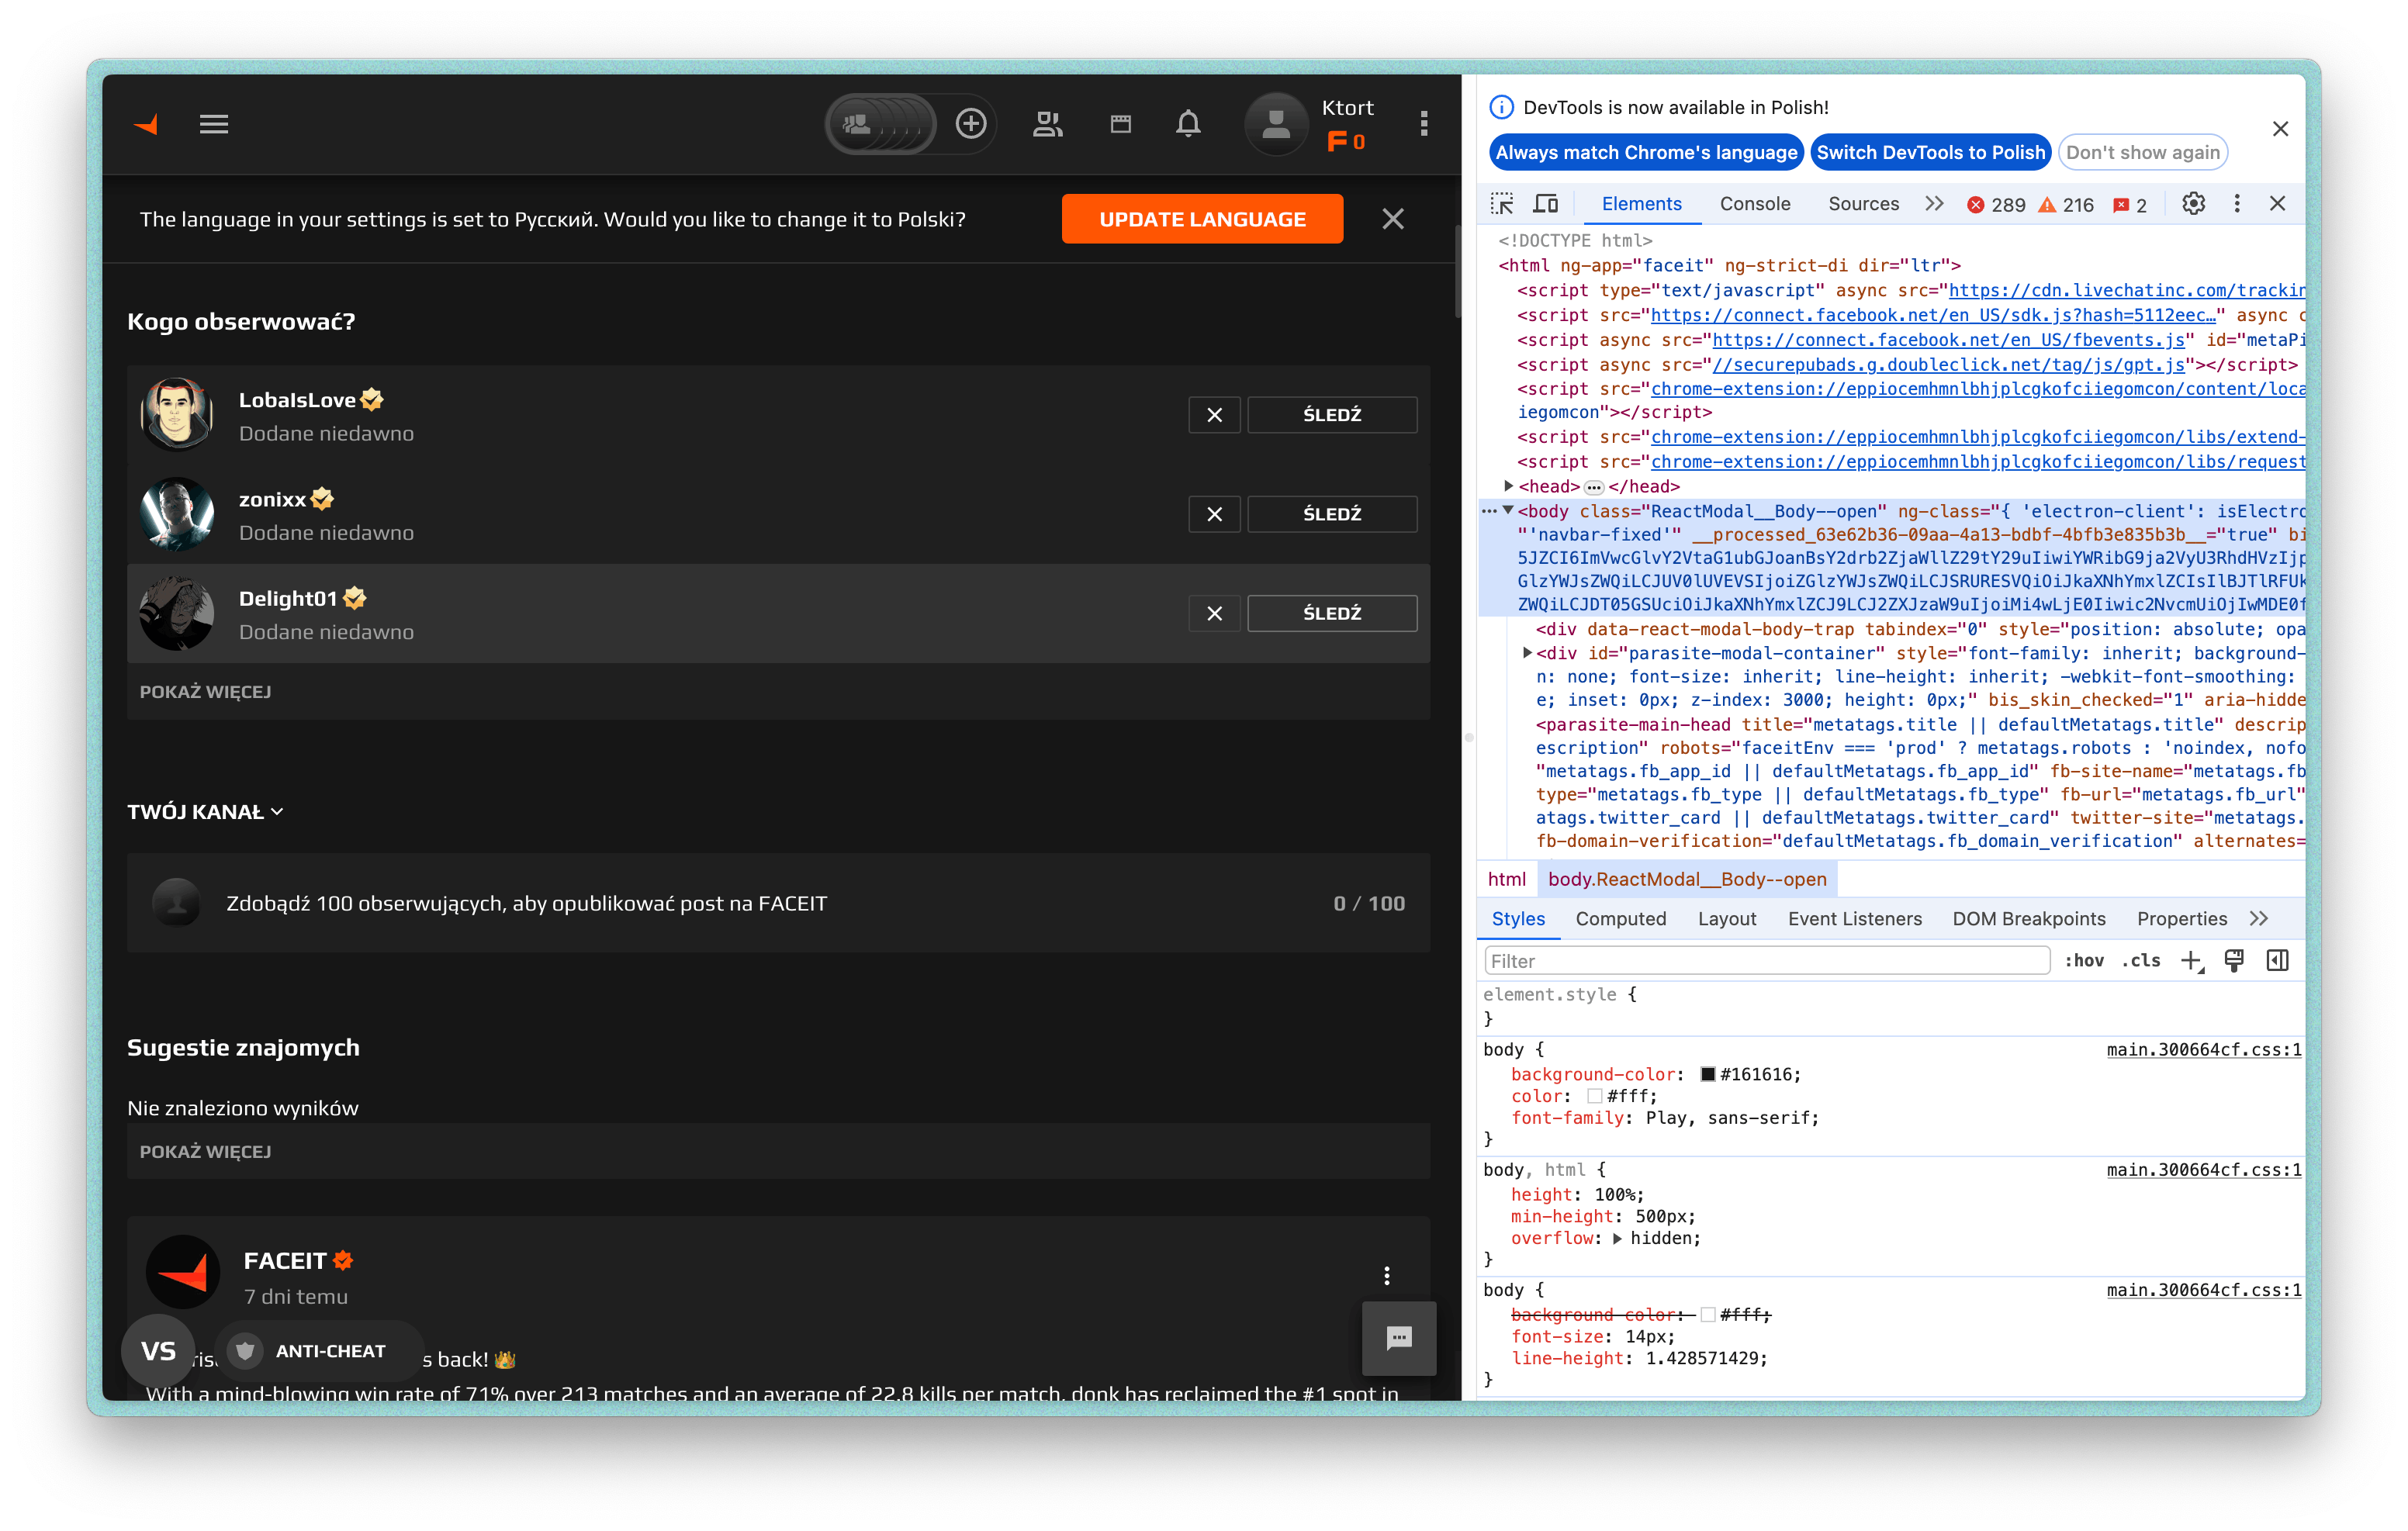The image size is (2408, 1531).
Task: Collapse the body element node
Action: pyautogui.click(x=1508, y=511)
